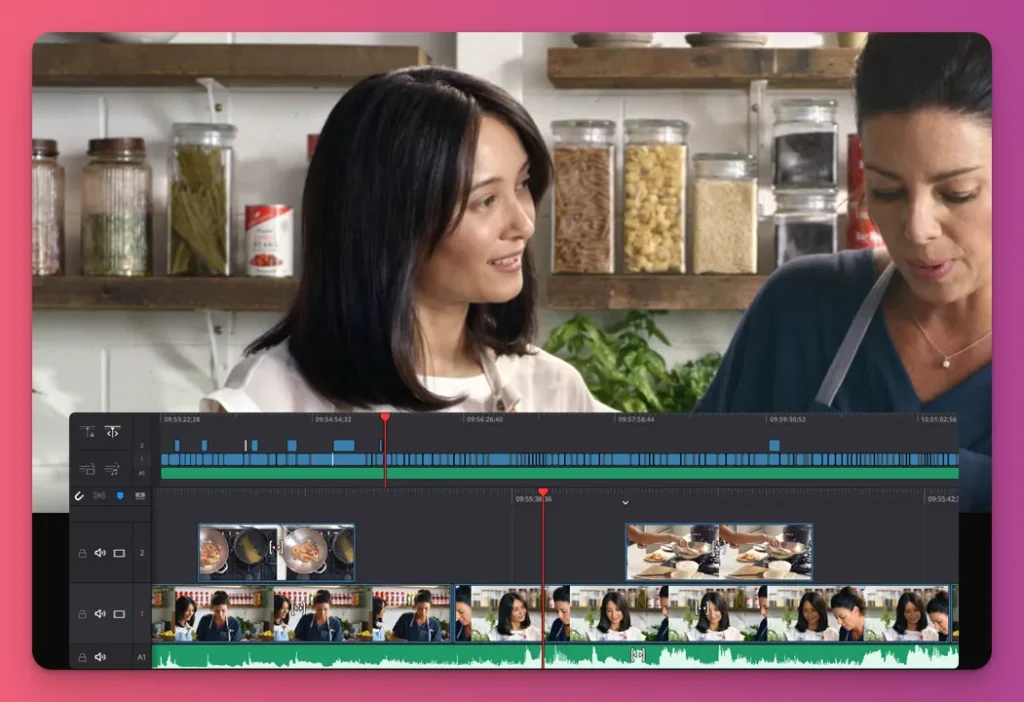1024x702 pixels.
Task: Click the padlock icon on track 1
Action: click(81, 614)
